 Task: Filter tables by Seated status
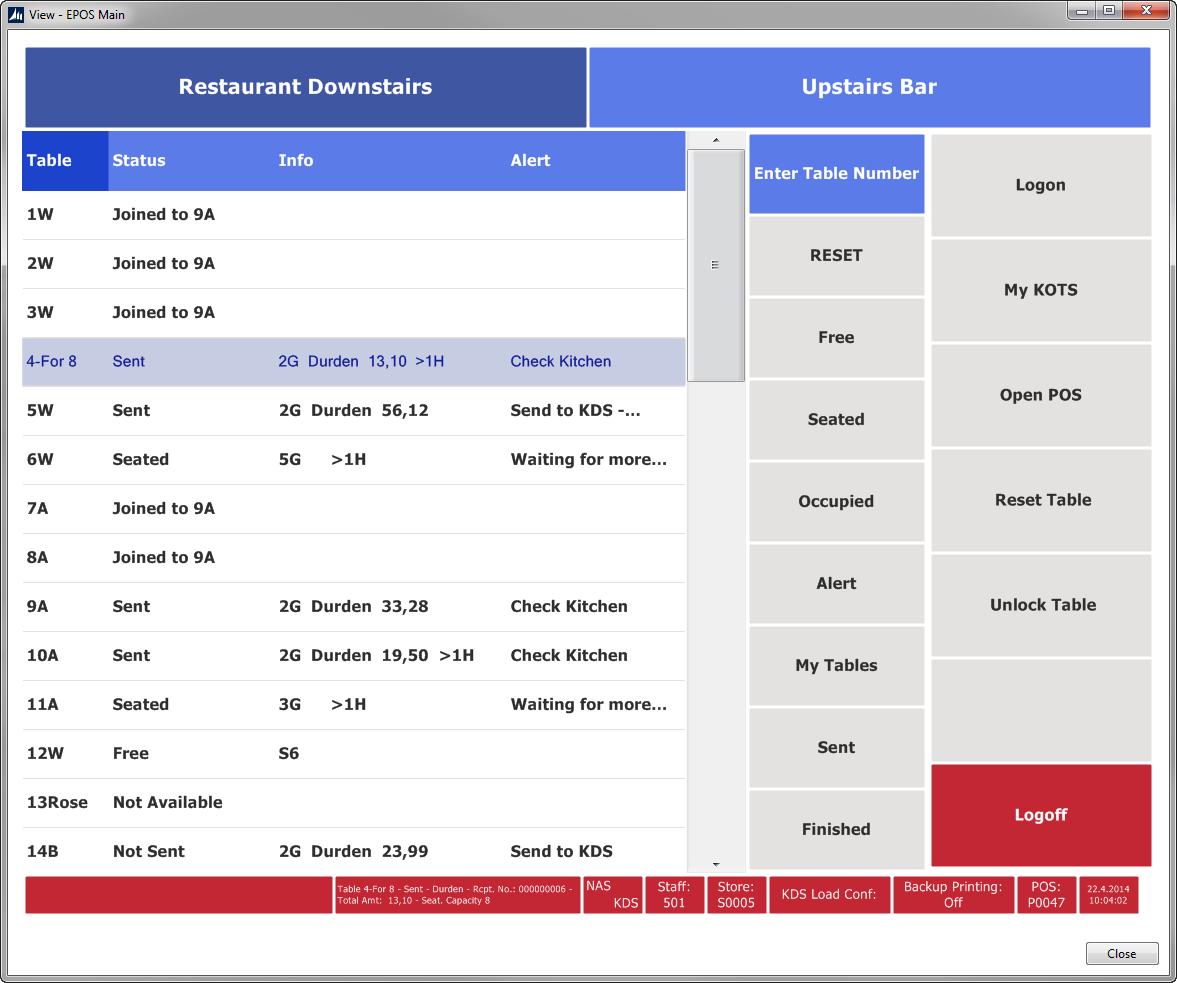836,420
